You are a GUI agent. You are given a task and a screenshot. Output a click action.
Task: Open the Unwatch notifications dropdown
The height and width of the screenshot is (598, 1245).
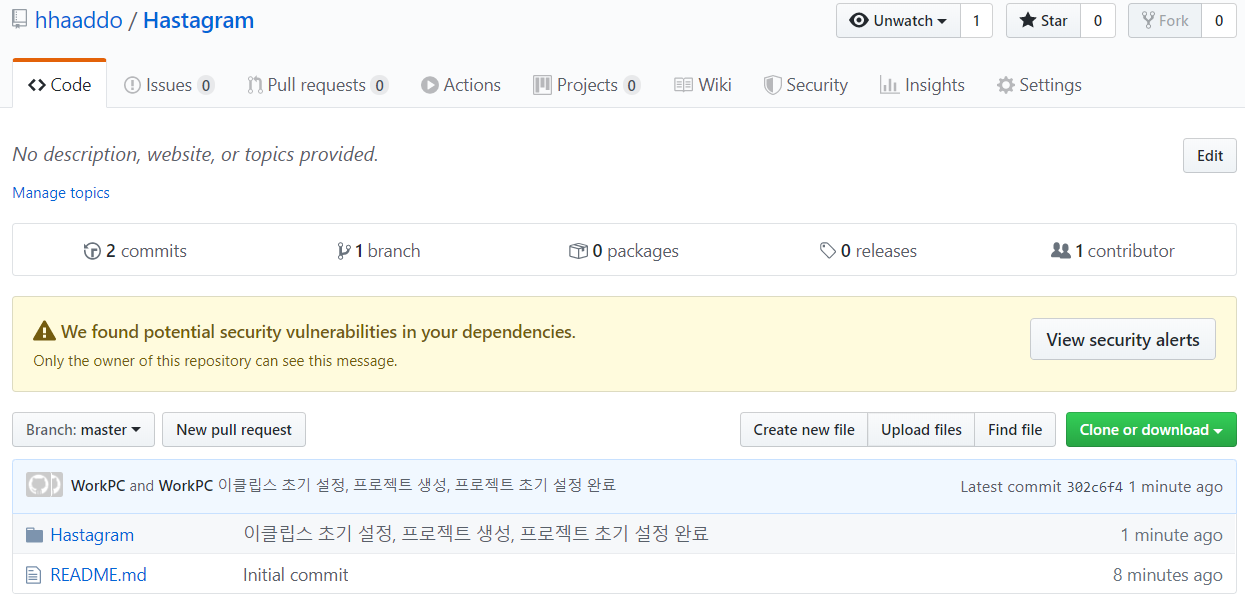[898, 20]
